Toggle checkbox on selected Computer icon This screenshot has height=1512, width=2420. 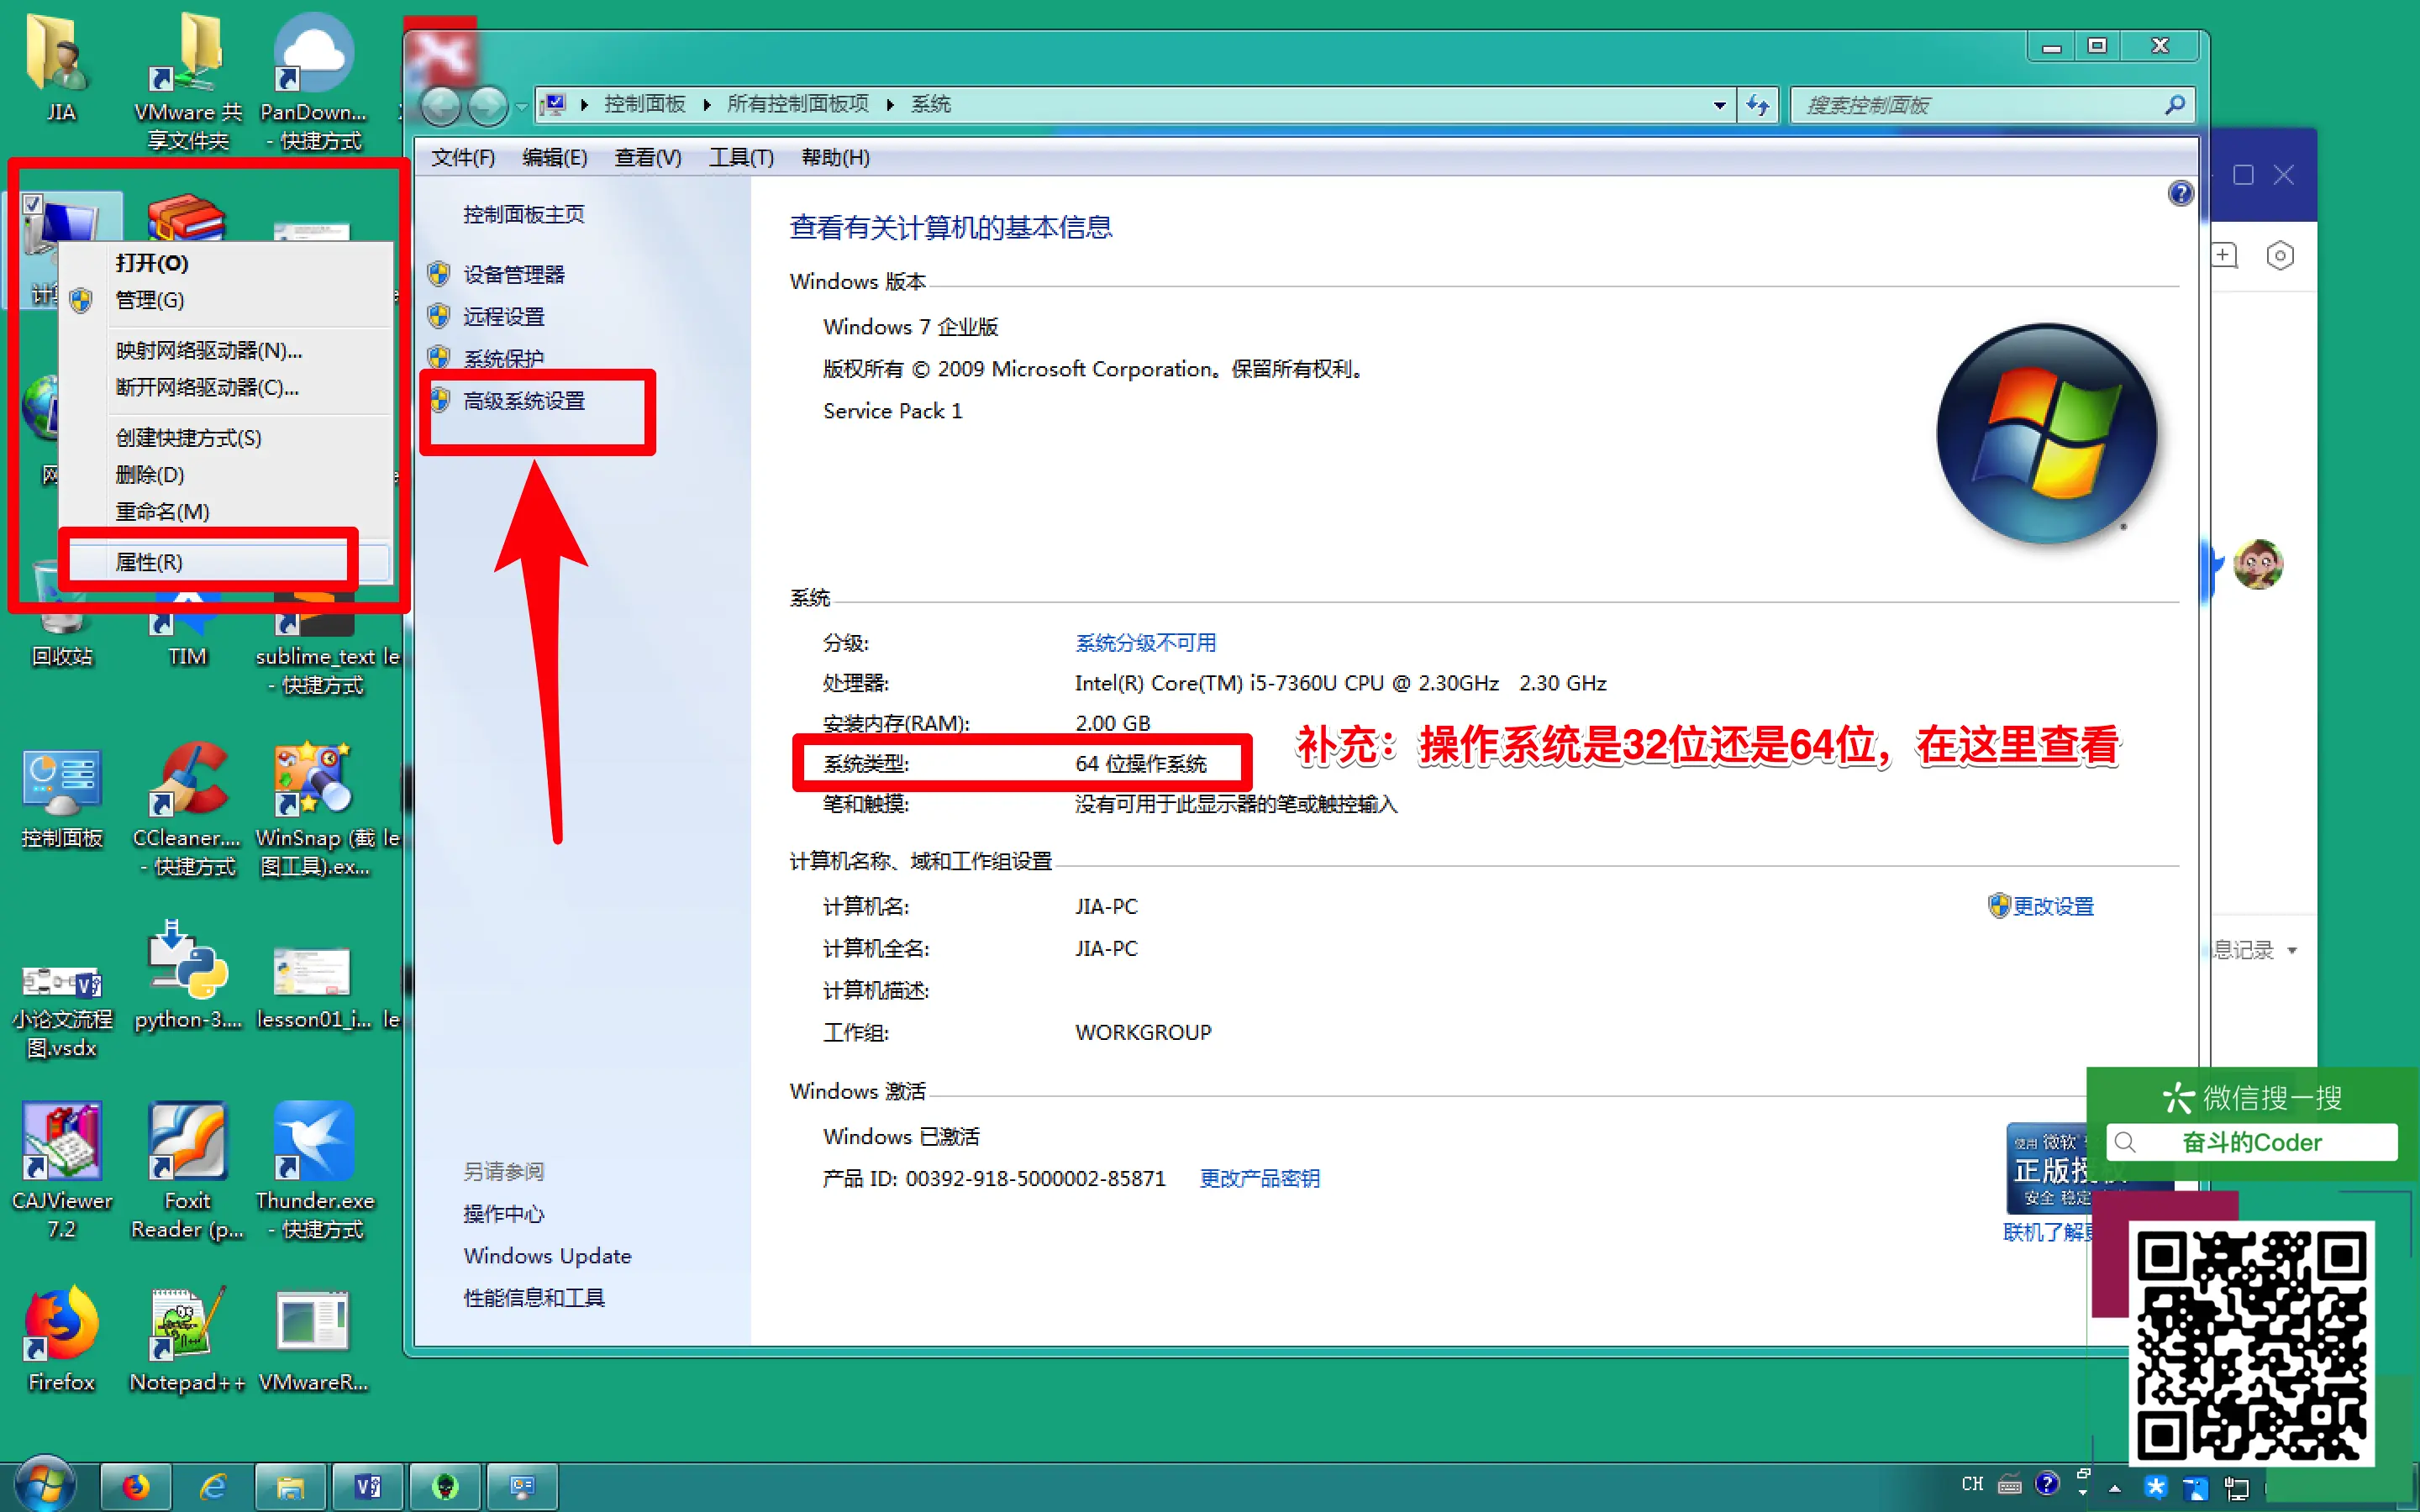[x=33, y=204]
